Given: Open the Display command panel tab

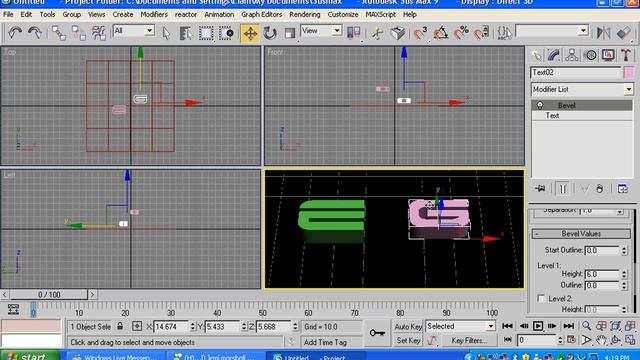Looking at the screenshot, I should coord(608,55).
